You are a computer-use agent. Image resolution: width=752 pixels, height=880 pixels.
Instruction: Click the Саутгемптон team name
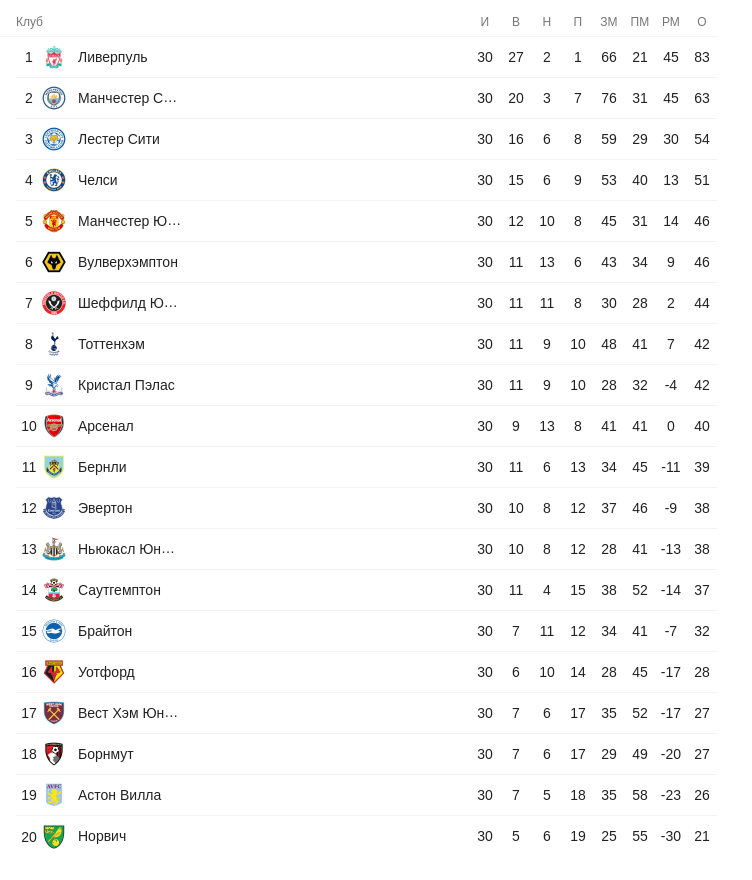pyautogui.click(x=119, y=590)
